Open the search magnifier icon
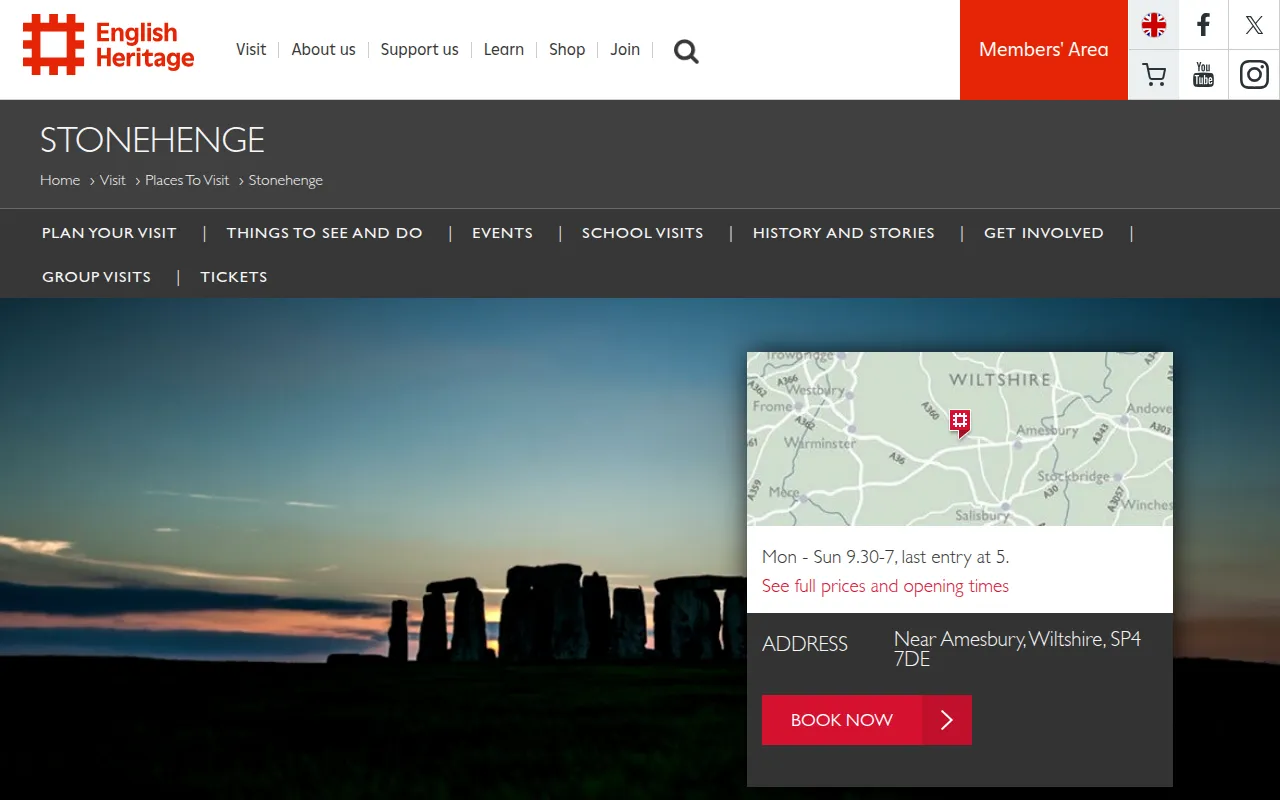1280x800 pixels. pyautogui.click(x=686, y=51)
